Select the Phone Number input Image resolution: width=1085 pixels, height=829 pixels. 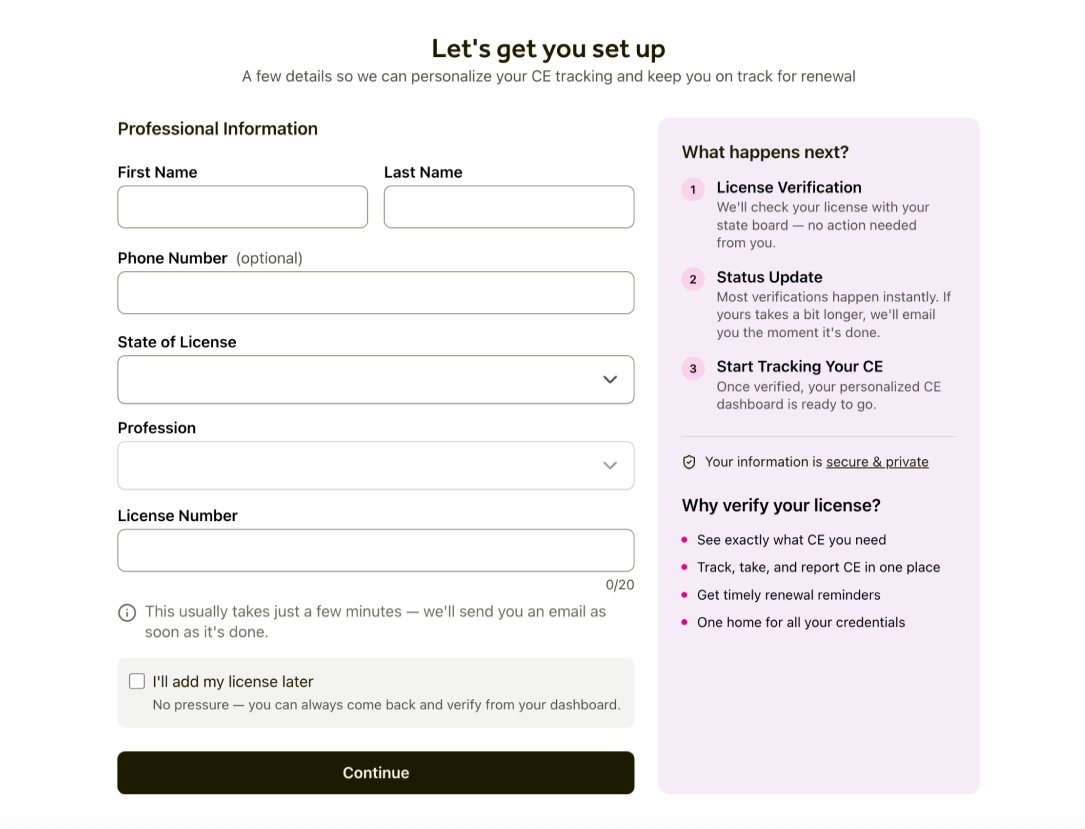point(375,293)
